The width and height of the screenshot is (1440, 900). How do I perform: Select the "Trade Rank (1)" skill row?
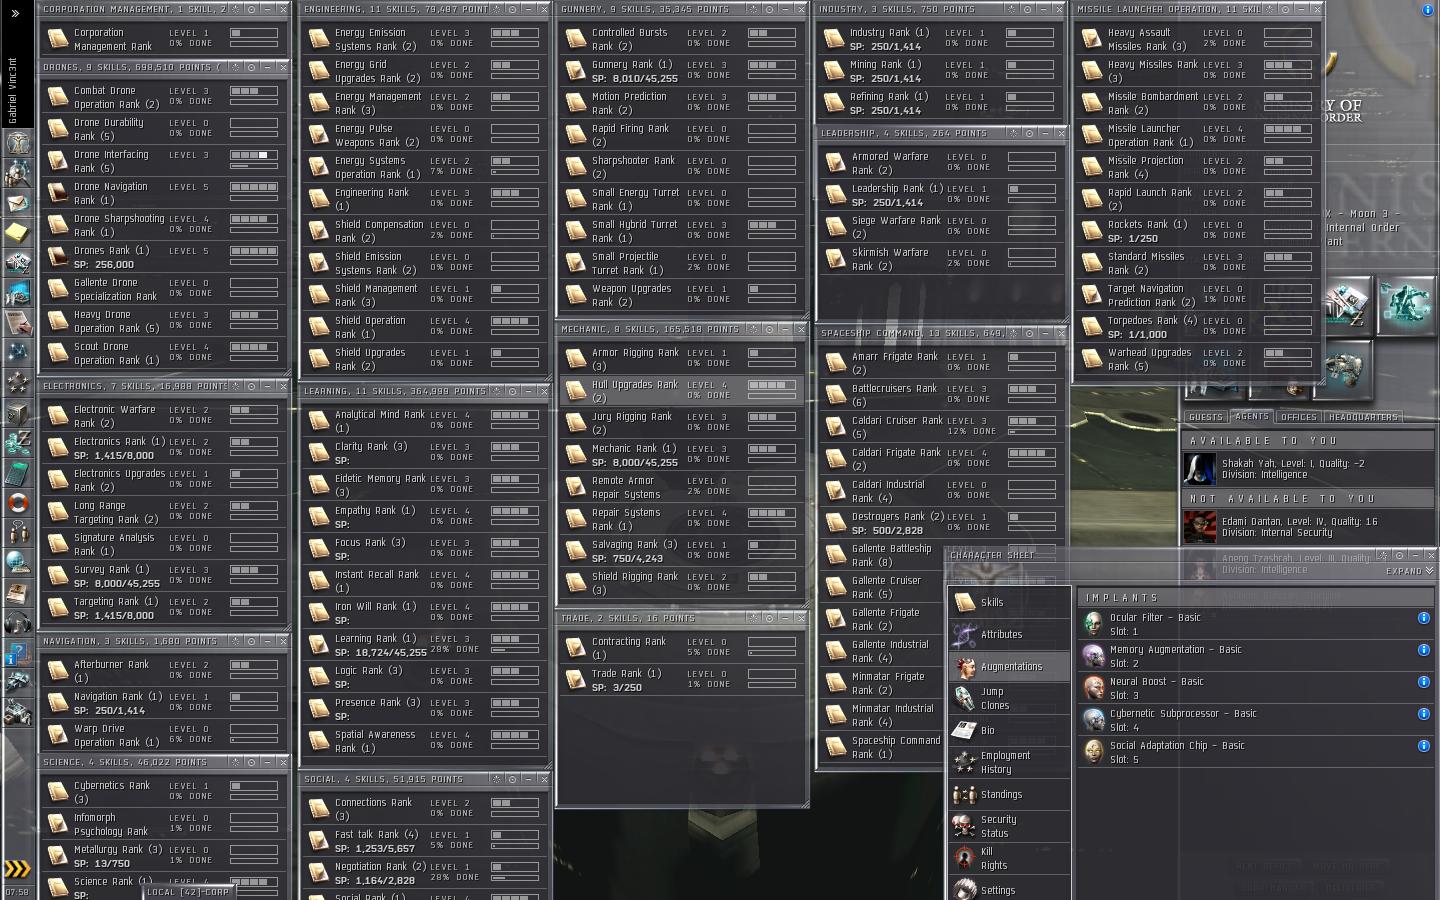pos(681,681)
